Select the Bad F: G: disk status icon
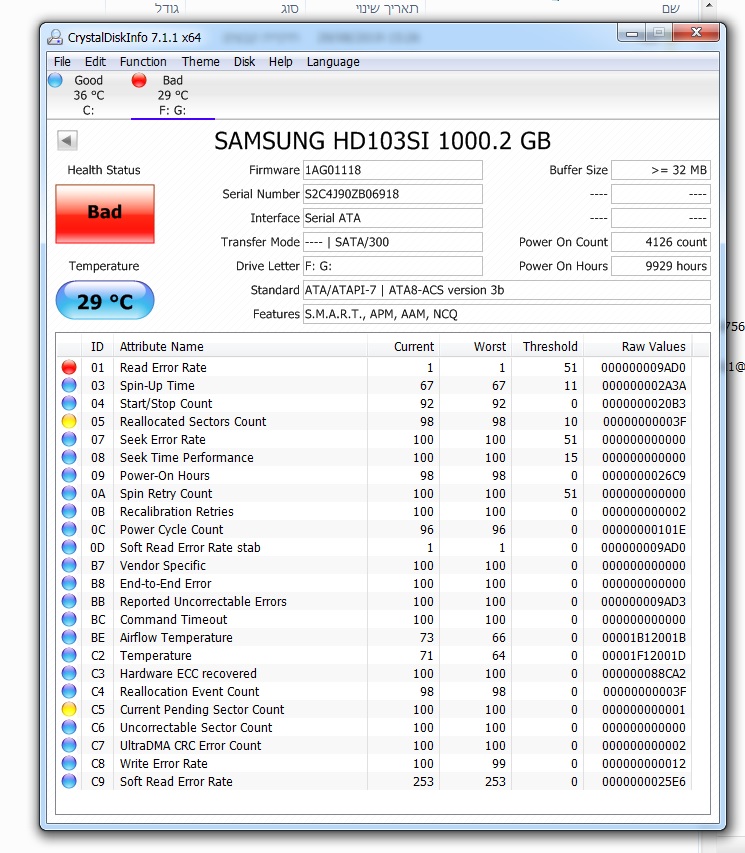Viewport: 745px width, 853px height. [x=139, y=80]
